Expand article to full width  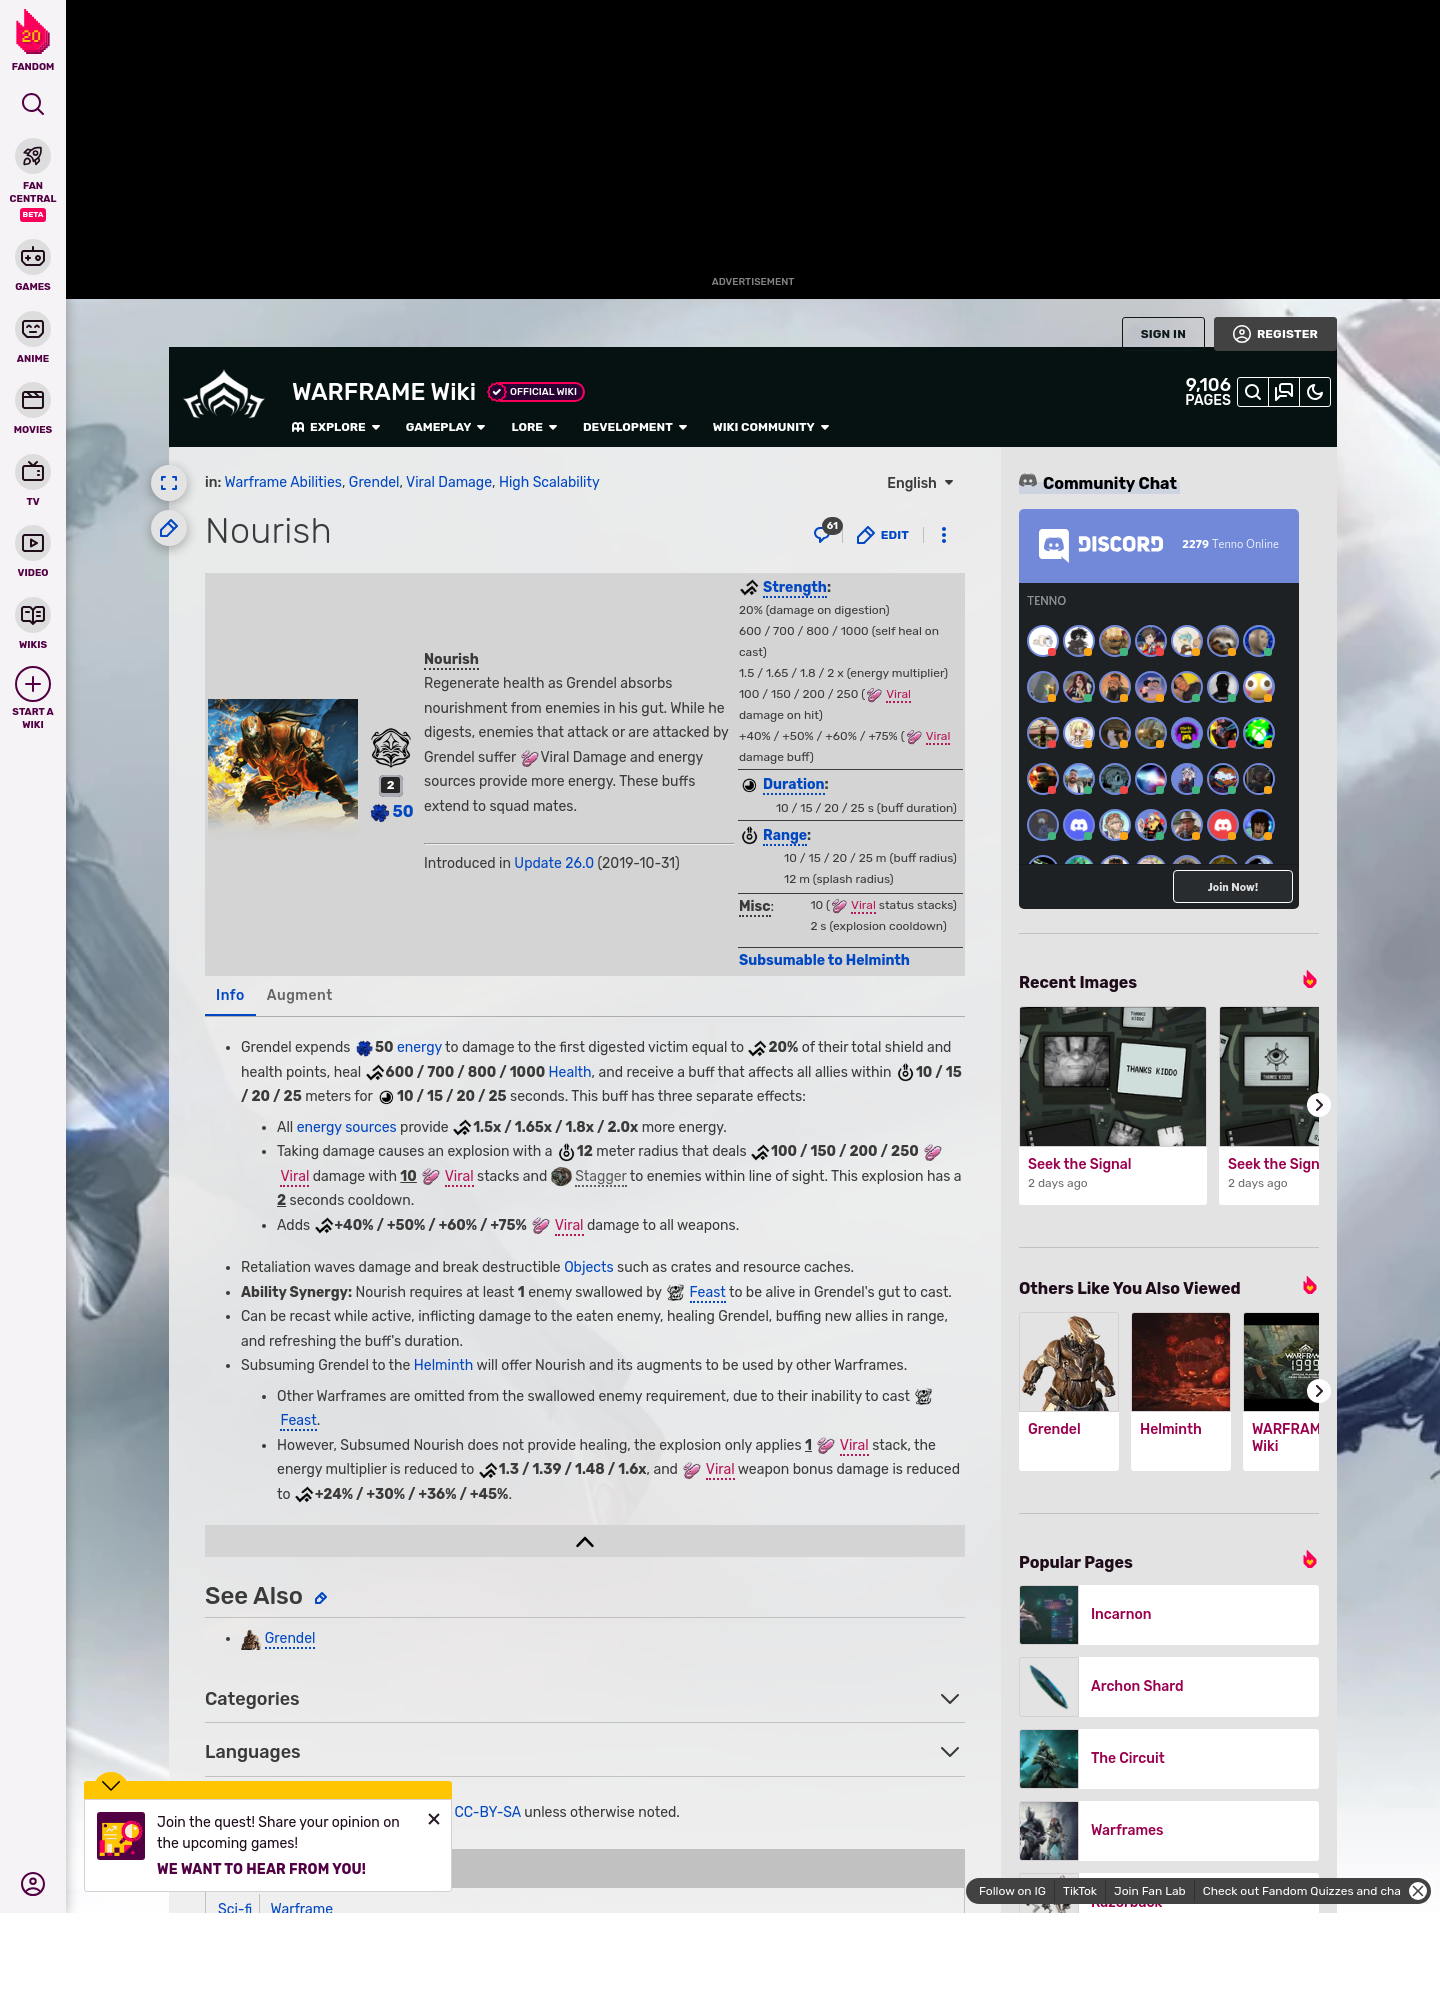[169, 483]
